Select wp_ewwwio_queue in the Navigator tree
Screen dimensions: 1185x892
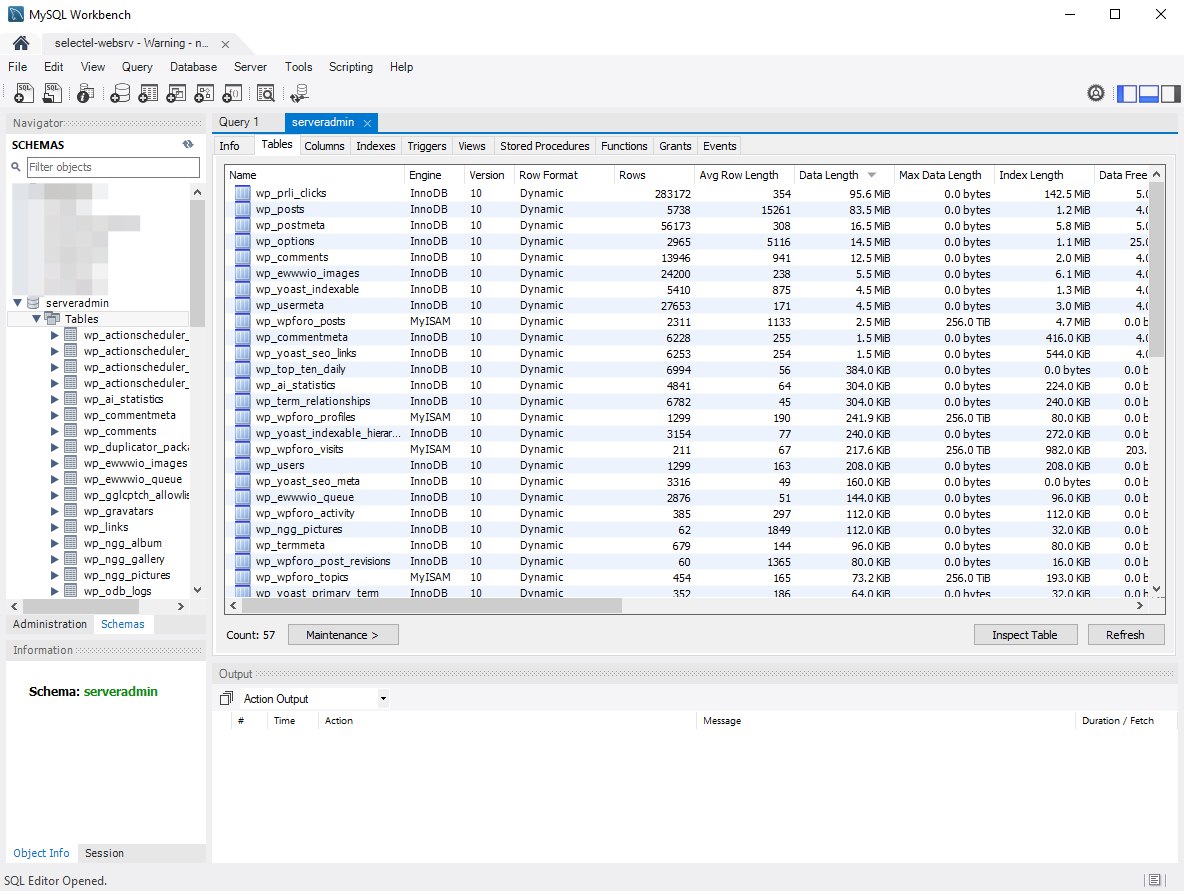(x=133, y=479)
